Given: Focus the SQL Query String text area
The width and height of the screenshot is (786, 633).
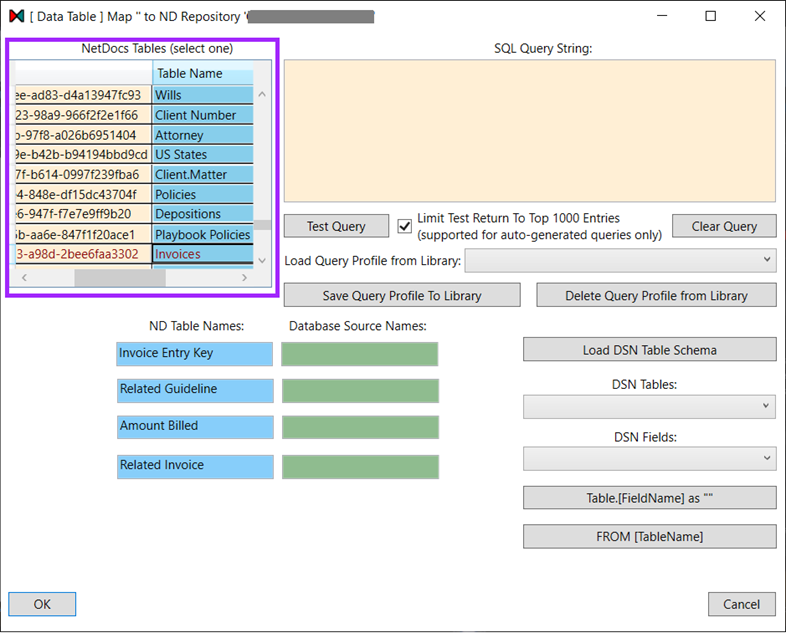Looking at the screenshot, I should click(x=530, y=131).
